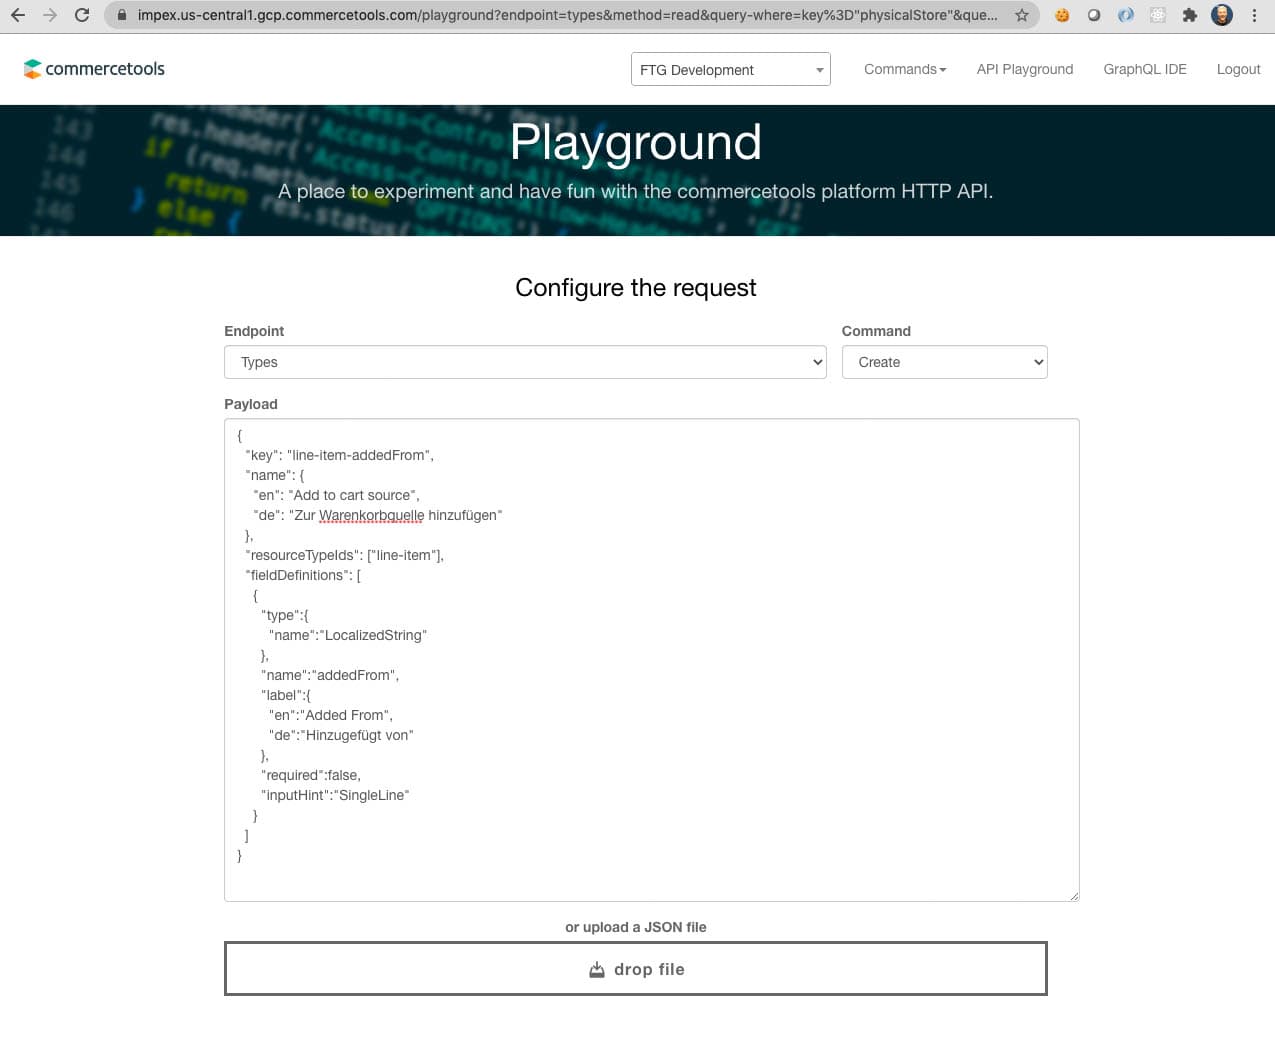Click the React devtools extension icon
Viewport: 1275px width, 1043px height.
pyautogui.click(x=1158, y=15)
